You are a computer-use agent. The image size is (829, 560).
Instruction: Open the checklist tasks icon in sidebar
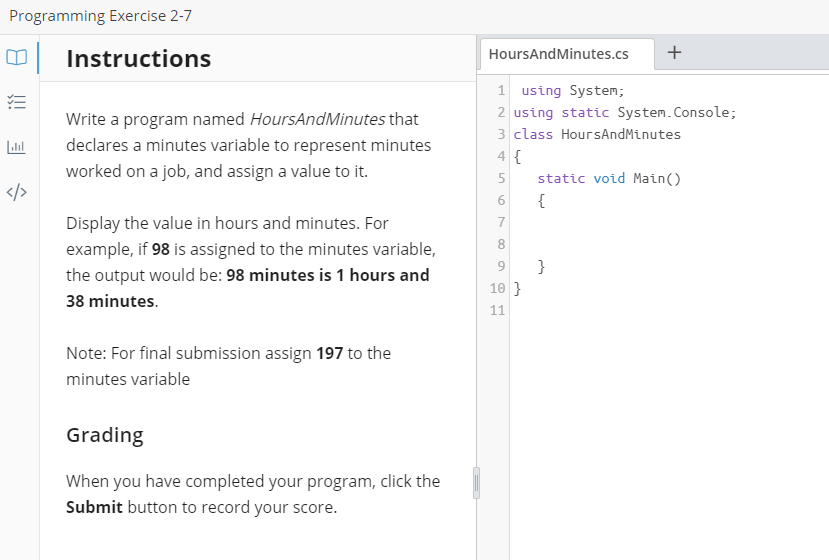[x=16, y=102]
